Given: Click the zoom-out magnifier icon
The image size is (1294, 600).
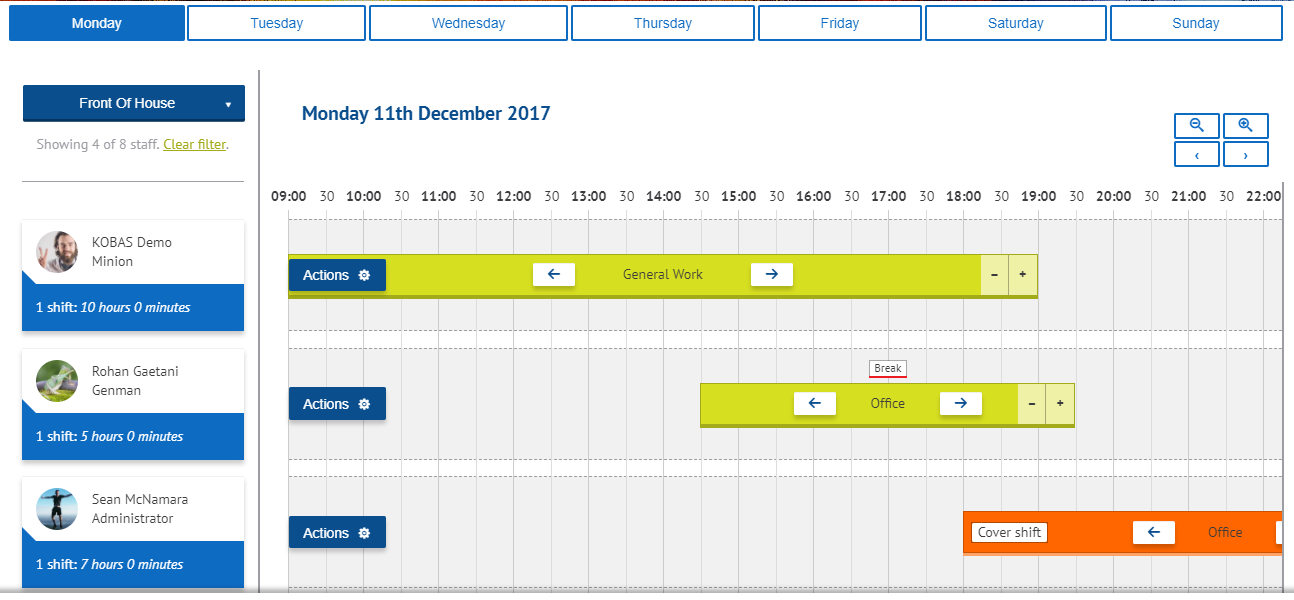Looking at the screenshot, I should [x=1196, y=125].
